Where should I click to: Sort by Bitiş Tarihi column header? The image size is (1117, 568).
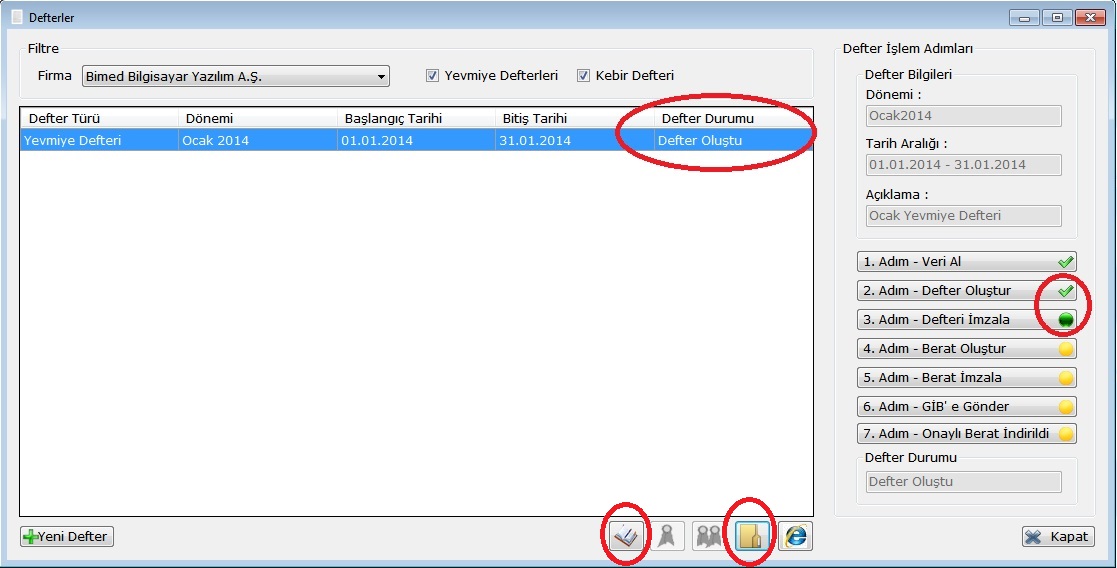click(x=575, y=118)
